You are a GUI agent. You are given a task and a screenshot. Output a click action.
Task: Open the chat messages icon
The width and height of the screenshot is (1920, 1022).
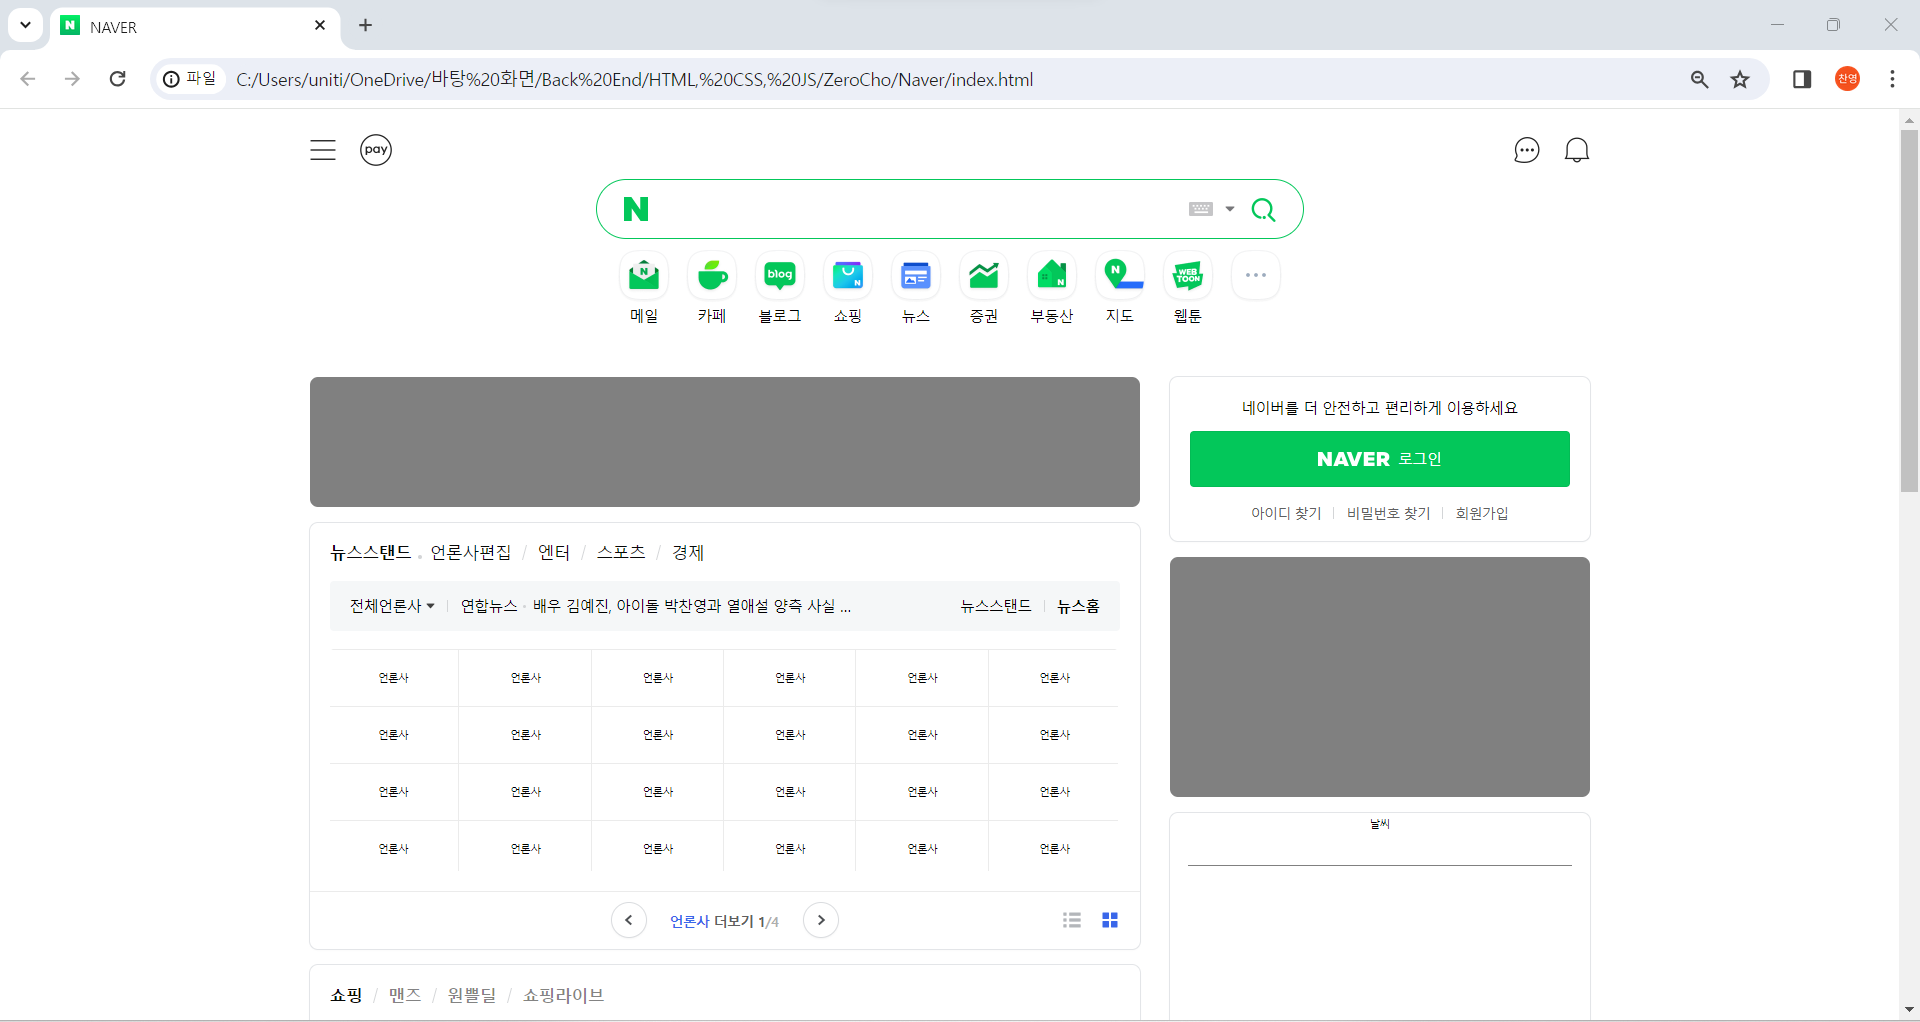click(1526, 150)
